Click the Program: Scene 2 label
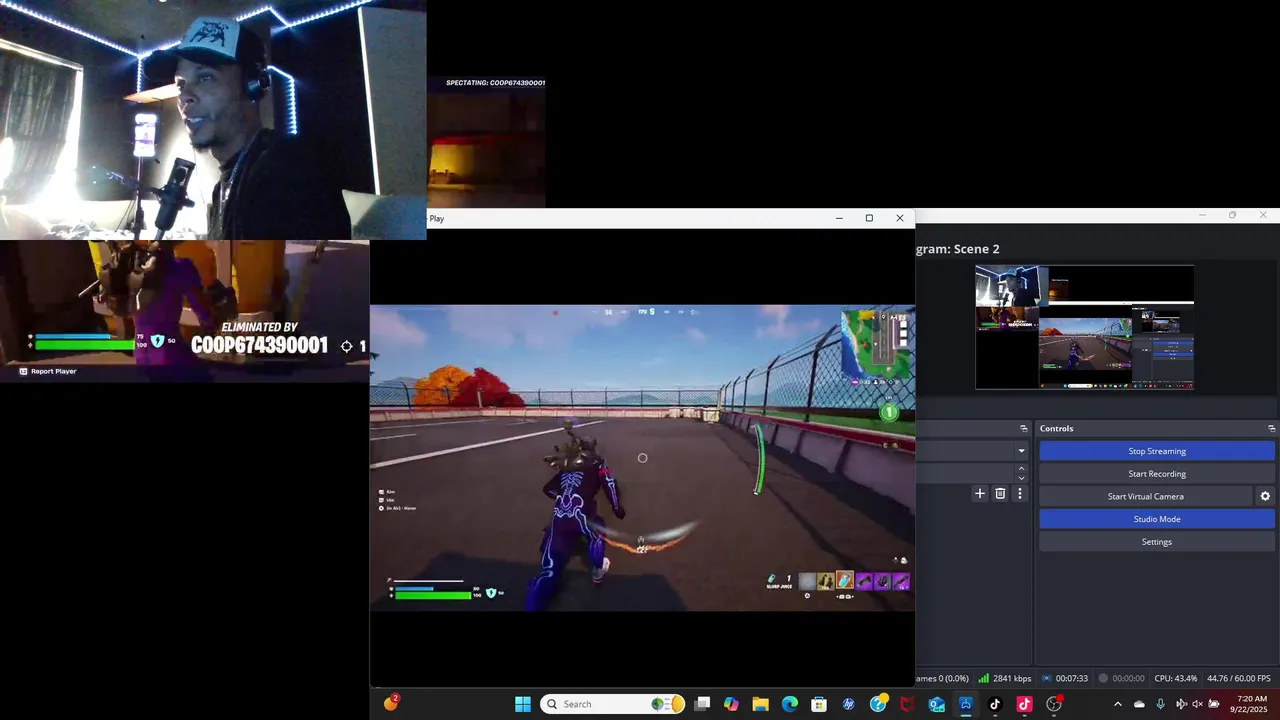Image resolution: width=1280 pixels, height=720 pixels. pyautogui.click(x=957, y=249)
